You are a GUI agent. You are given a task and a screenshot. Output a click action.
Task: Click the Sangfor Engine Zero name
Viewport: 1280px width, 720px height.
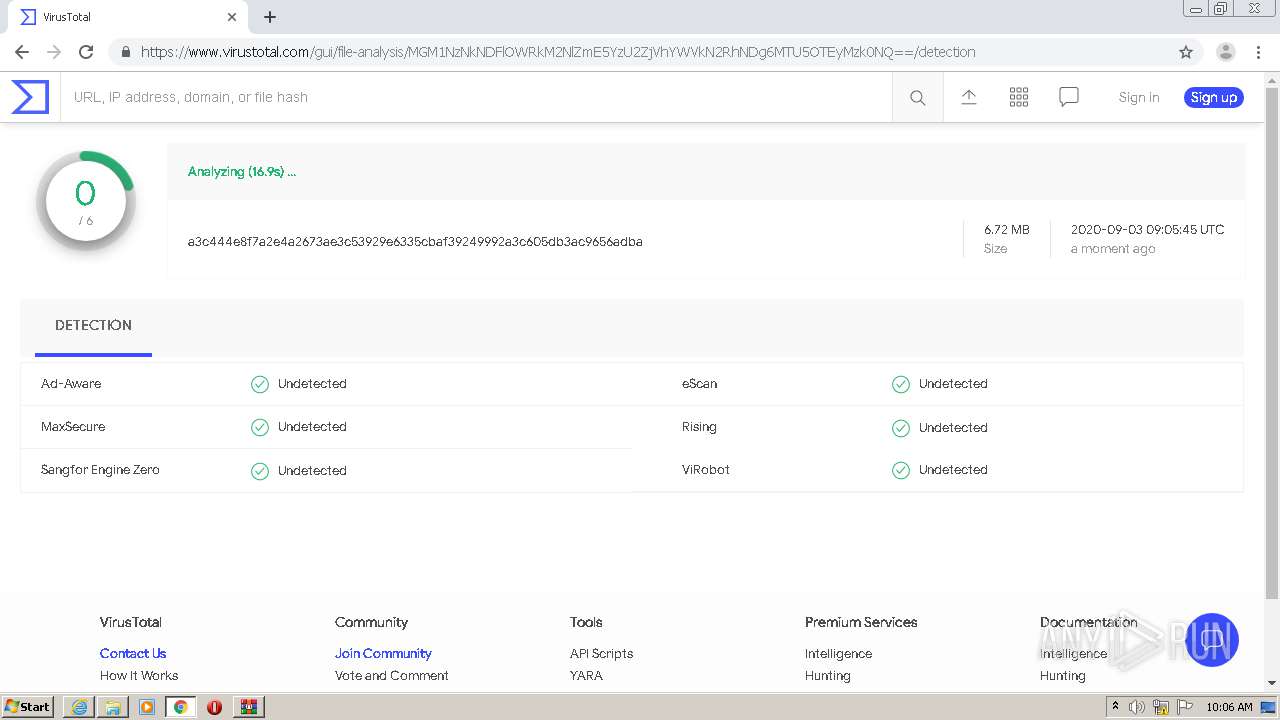coord(100,470)
